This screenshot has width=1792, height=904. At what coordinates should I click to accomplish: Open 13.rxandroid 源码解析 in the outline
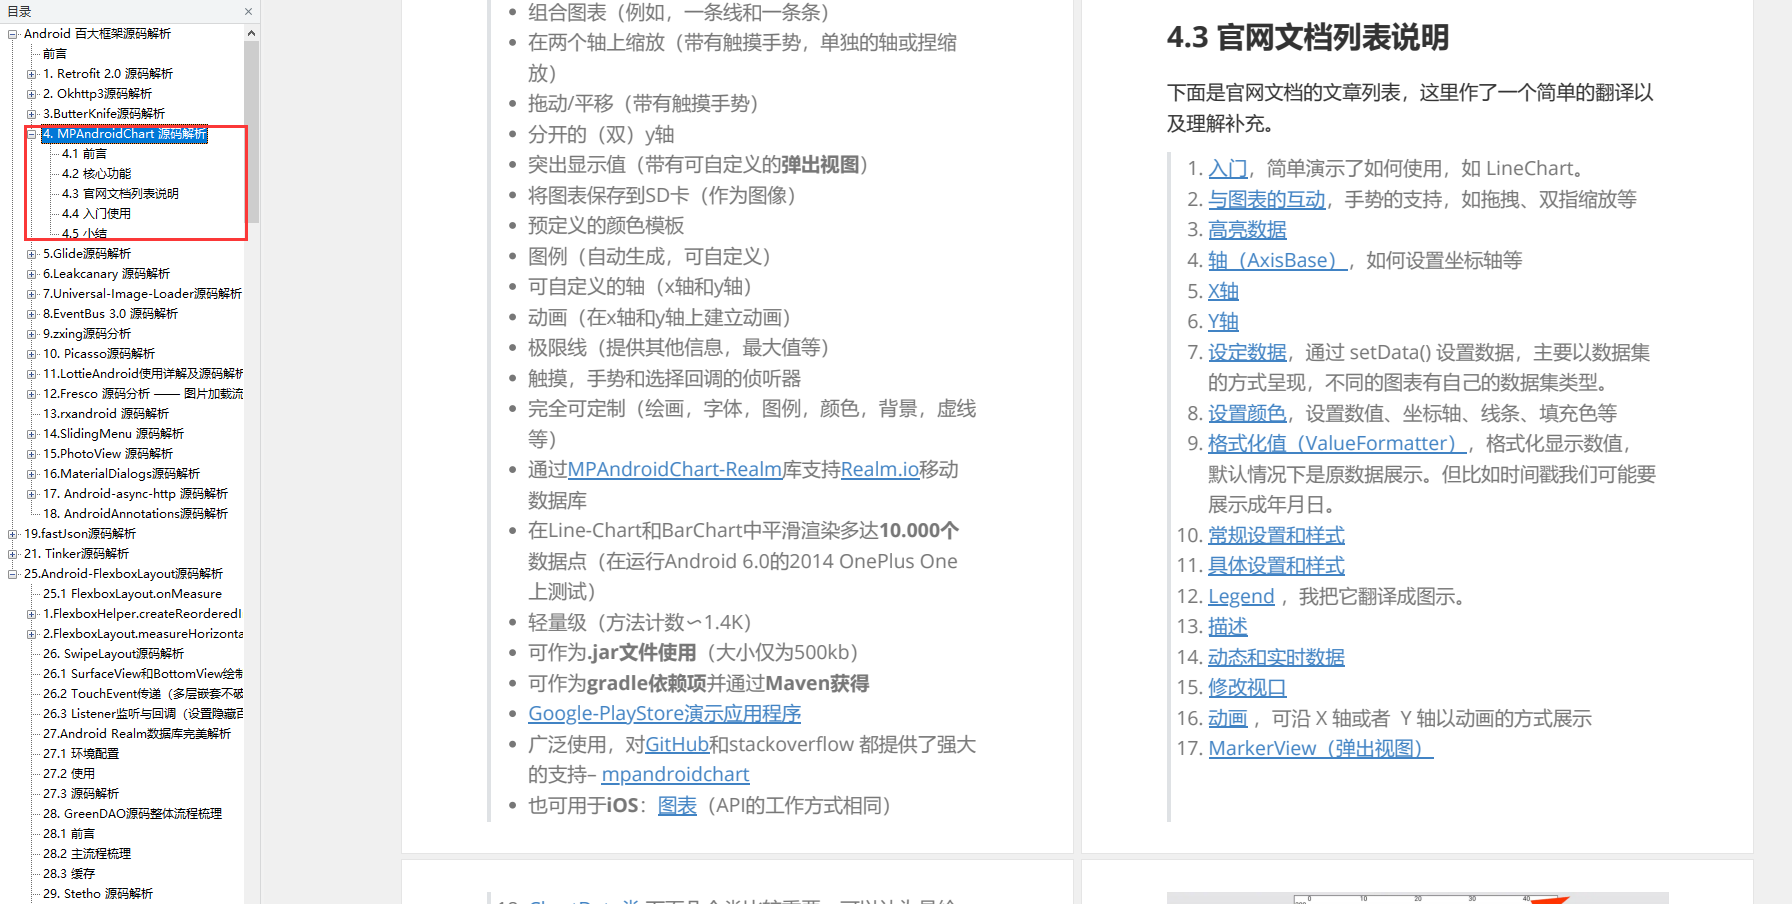[106, 414]
